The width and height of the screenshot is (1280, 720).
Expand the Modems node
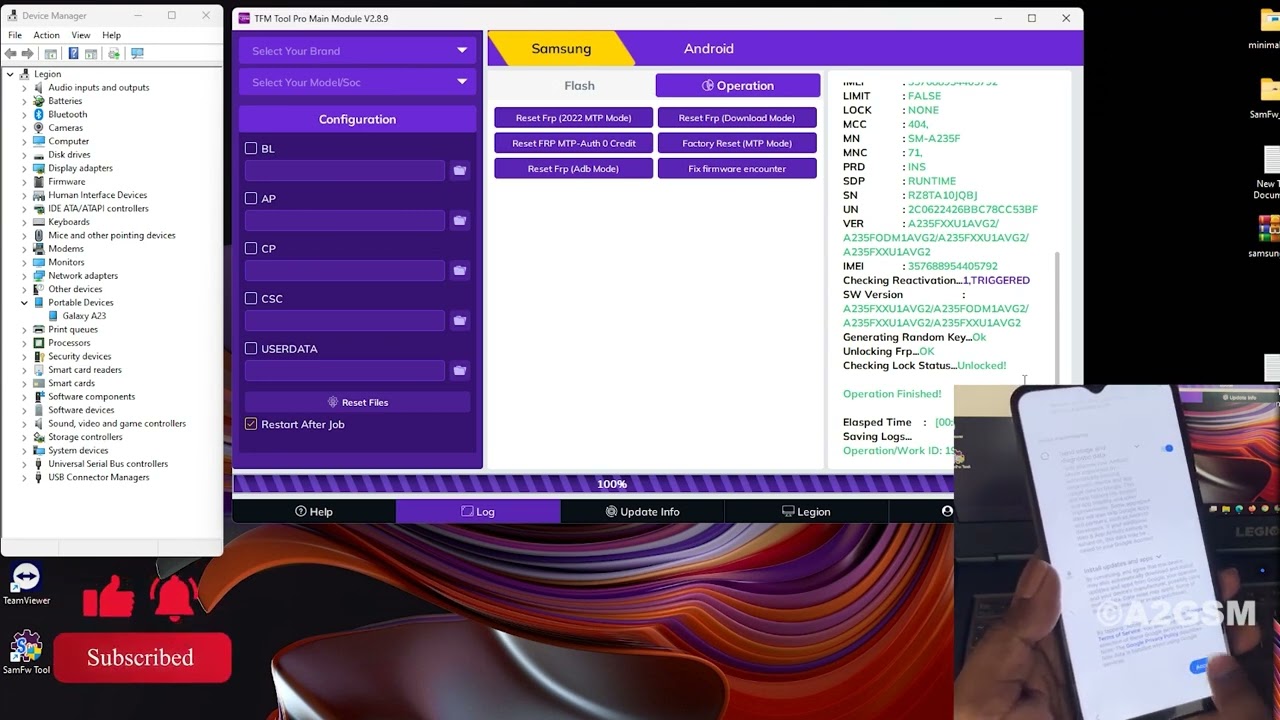click(x=24, y=249)
